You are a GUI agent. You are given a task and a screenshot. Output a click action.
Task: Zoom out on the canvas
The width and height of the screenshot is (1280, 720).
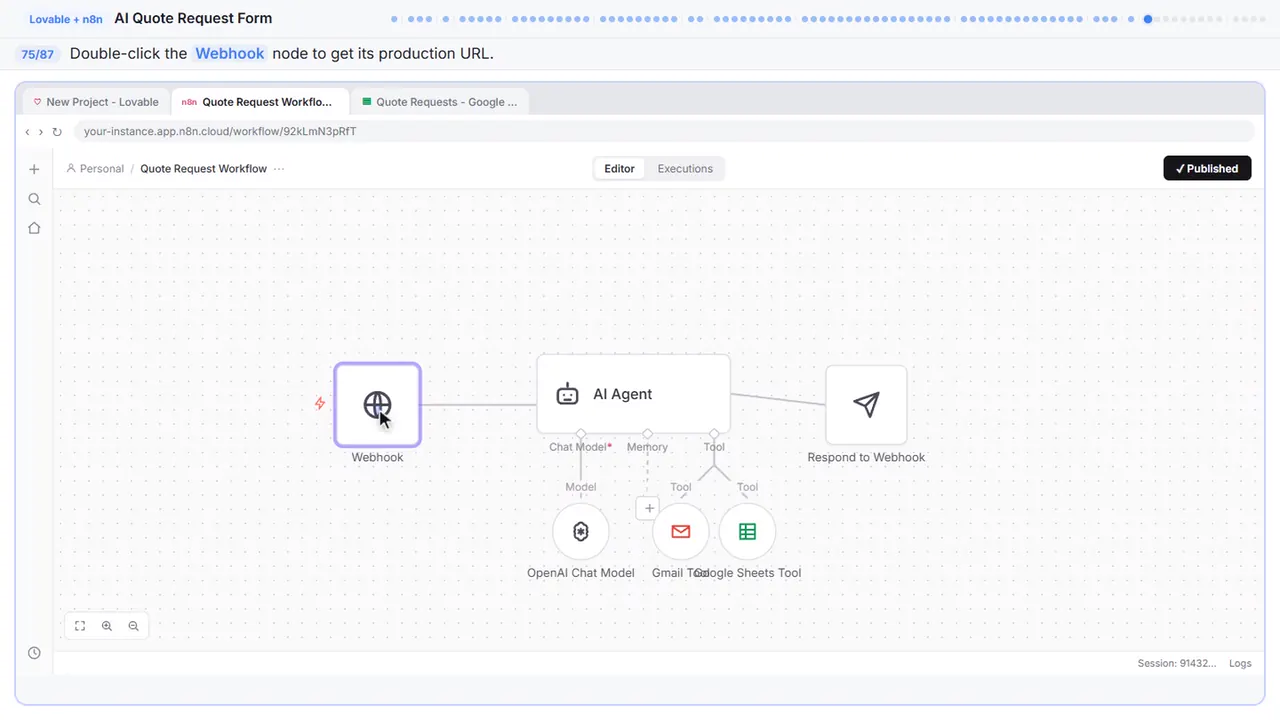[133, 626]
